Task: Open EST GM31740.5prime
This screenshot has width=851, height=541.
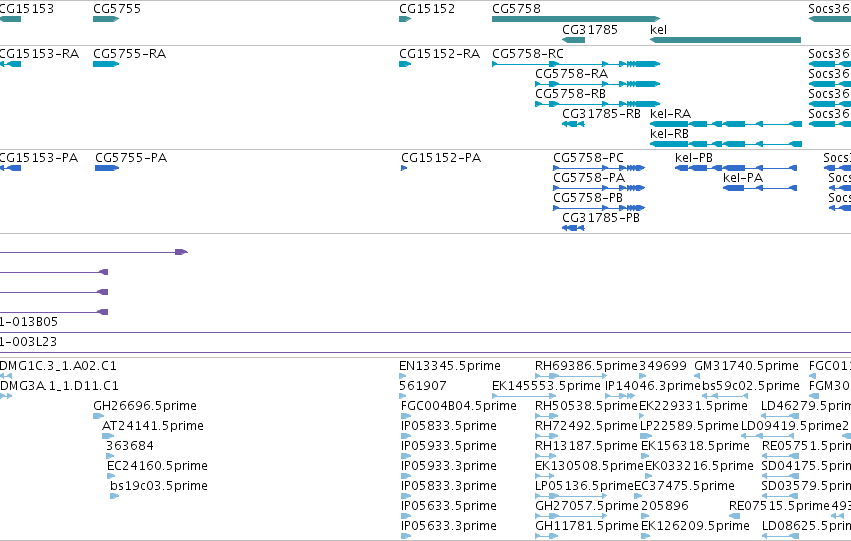Action: (746, 366)
